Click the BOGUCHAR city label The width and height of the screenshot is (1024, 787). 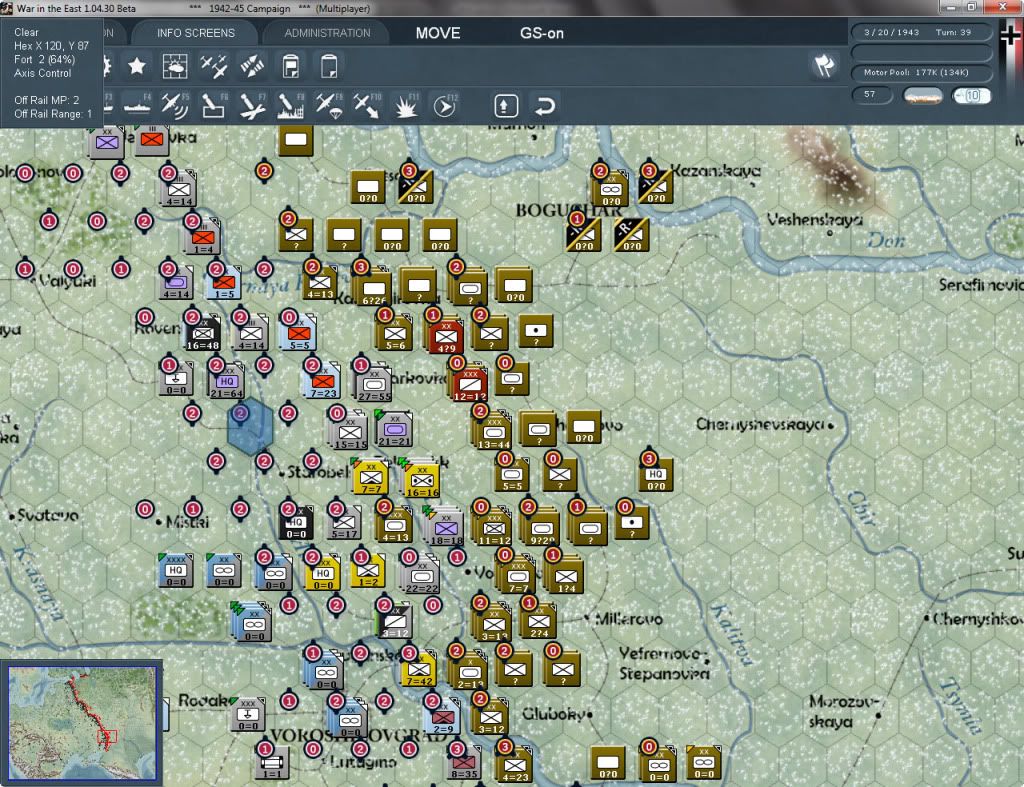(x=568, y=210)
